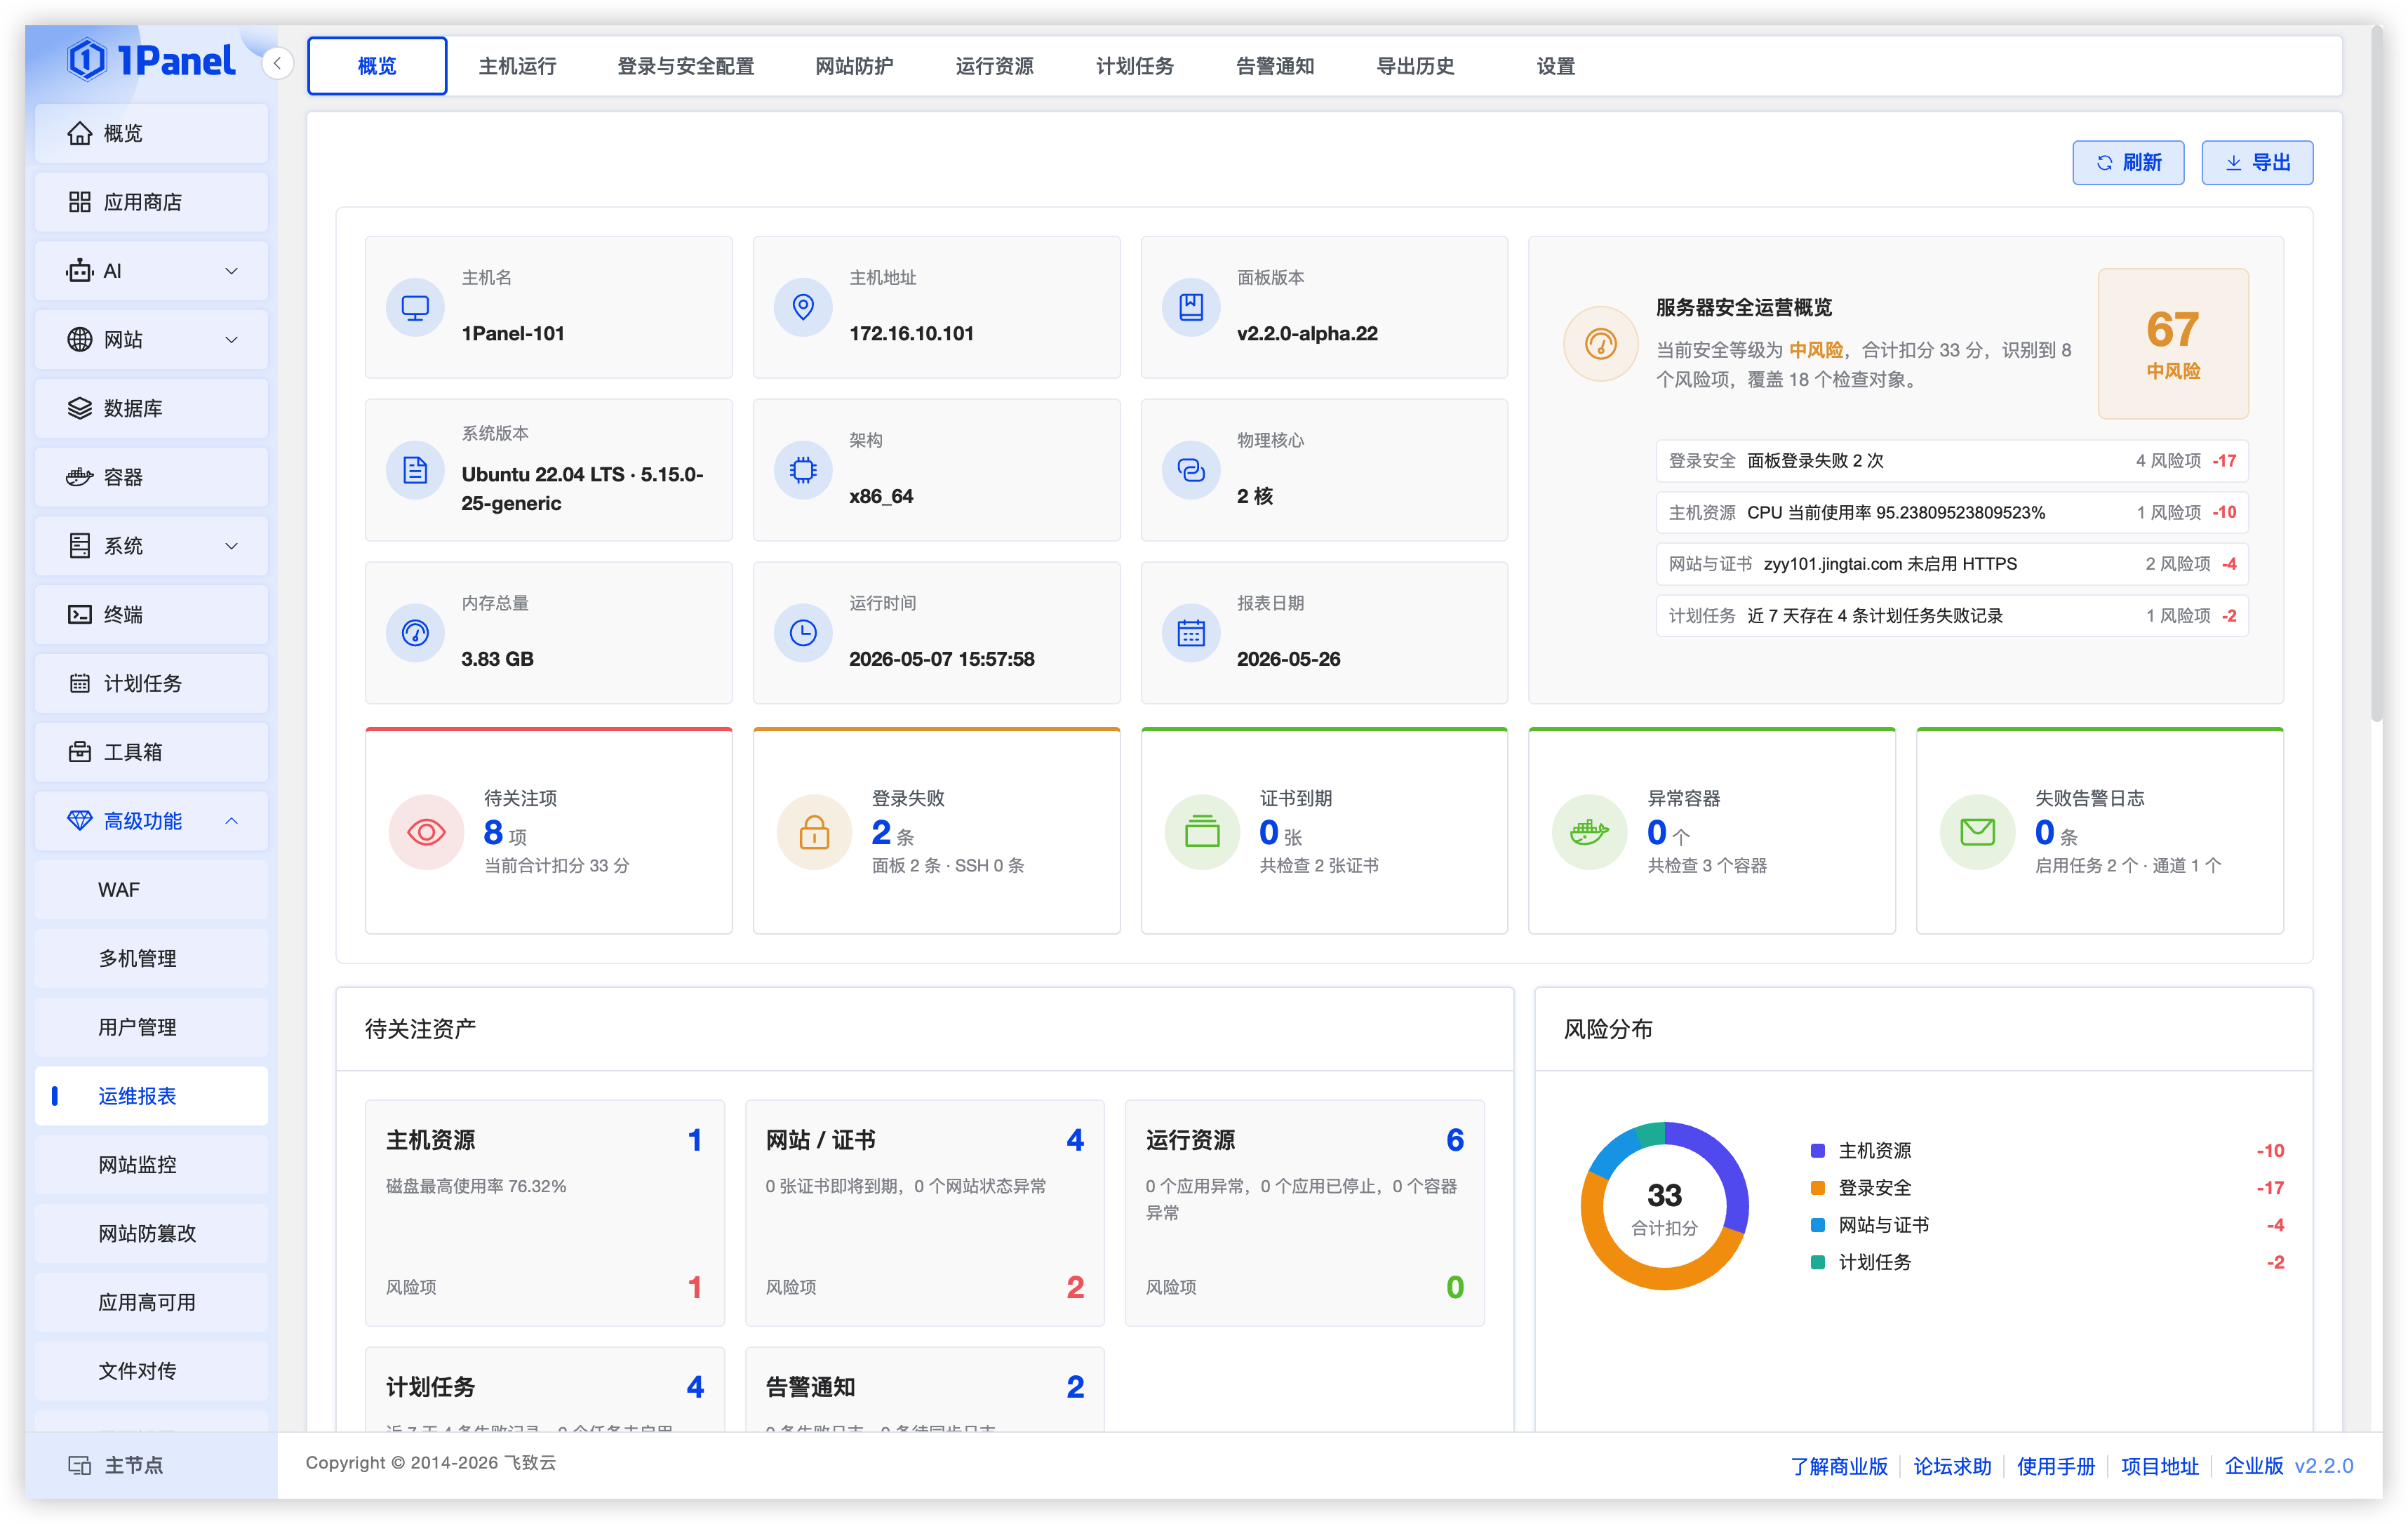
Task: Click the 登录安全 risk row with -17
Action: point(1952,461)
